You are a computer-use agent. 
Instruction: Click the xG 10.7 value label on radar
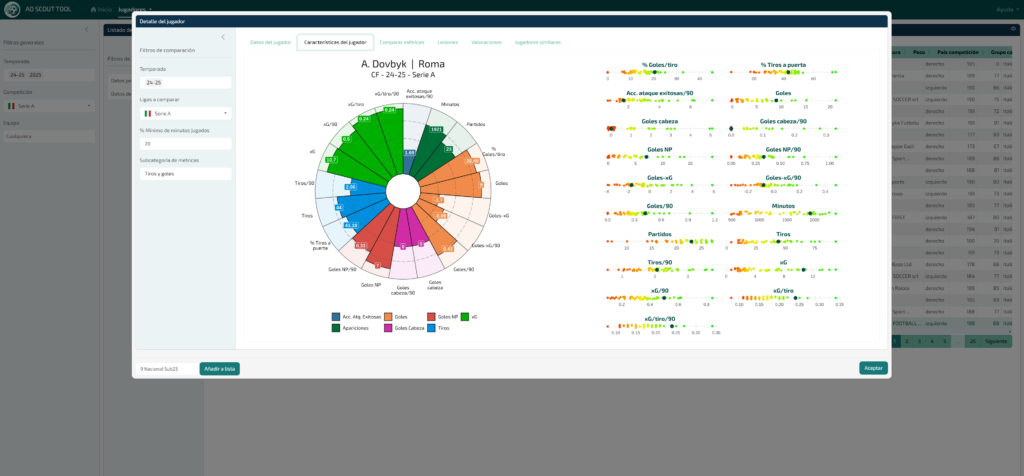[x=331, y=160]
